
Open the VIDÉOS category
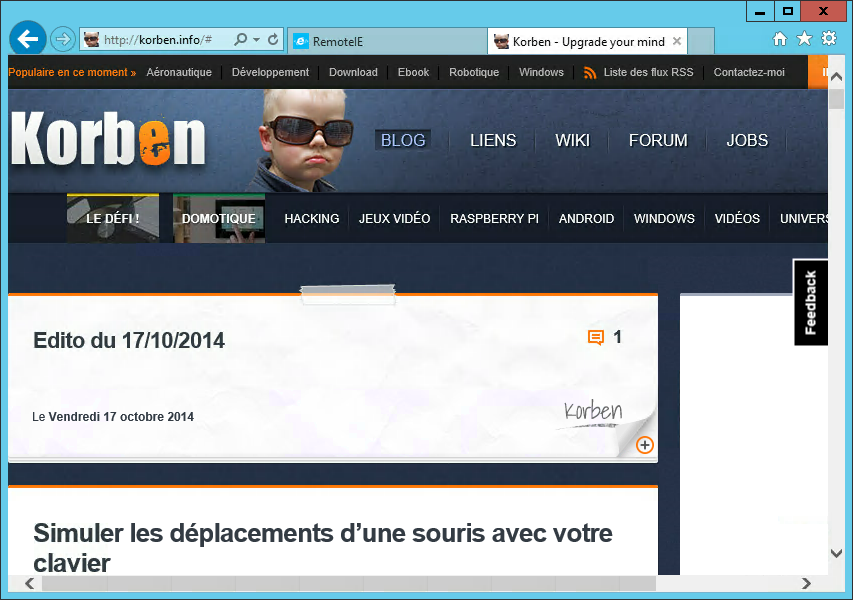point(737,219)
